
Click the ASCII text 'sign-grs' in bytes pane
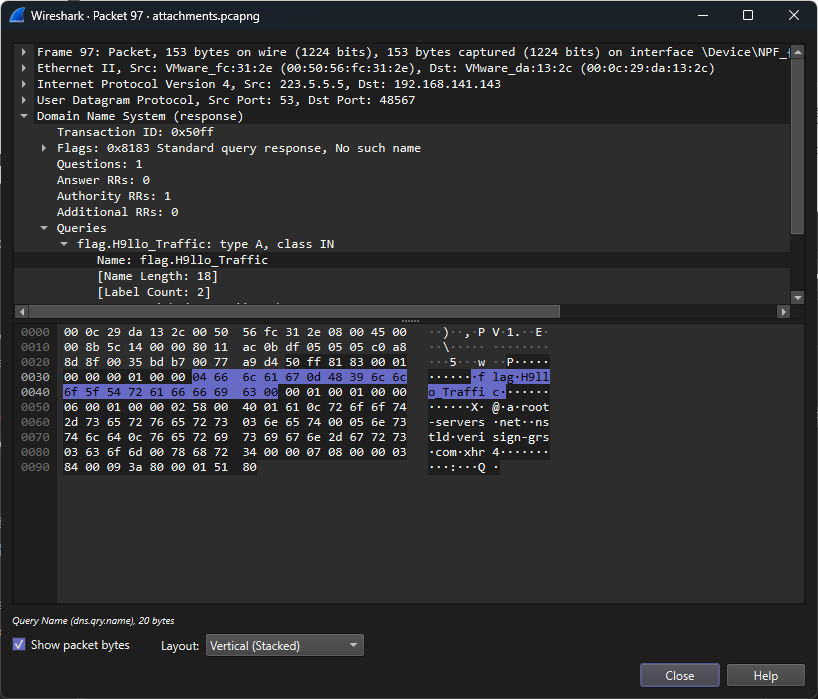point(521,437)
